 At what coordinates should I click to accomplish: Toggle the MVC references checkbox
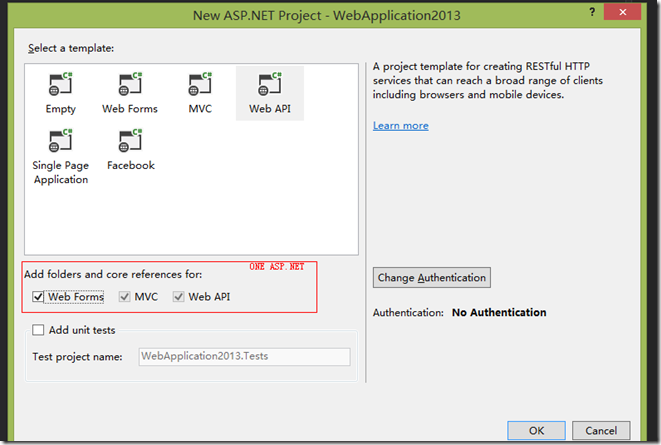(x=124, y=297)
